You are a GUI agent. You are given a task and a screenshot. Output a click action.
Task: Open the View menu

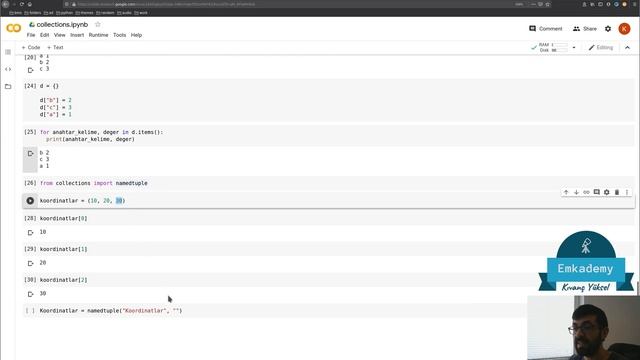[60, 35]
